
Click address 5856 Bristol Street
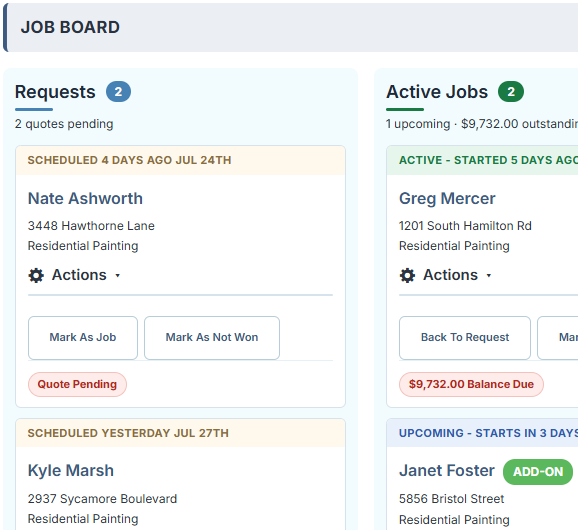(x=451, y=499)
